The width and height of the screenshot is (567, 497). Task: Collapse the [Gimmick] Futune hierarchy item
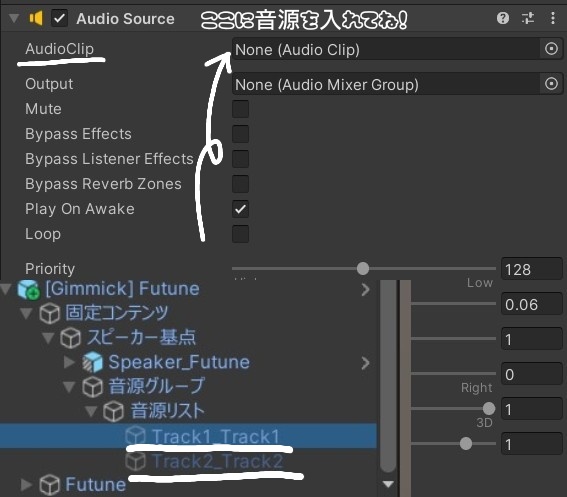coord(6,288)
